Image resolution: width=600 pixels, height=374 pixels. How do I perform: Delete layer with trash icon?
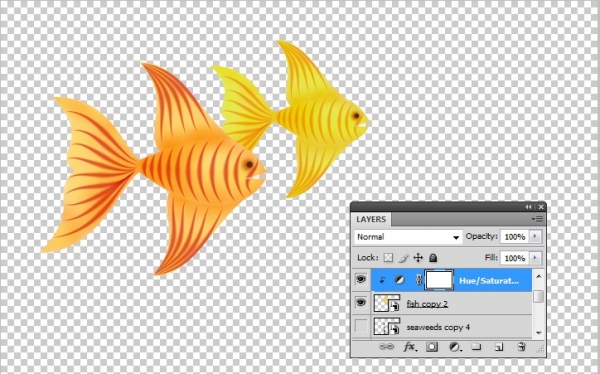point(521,347)
